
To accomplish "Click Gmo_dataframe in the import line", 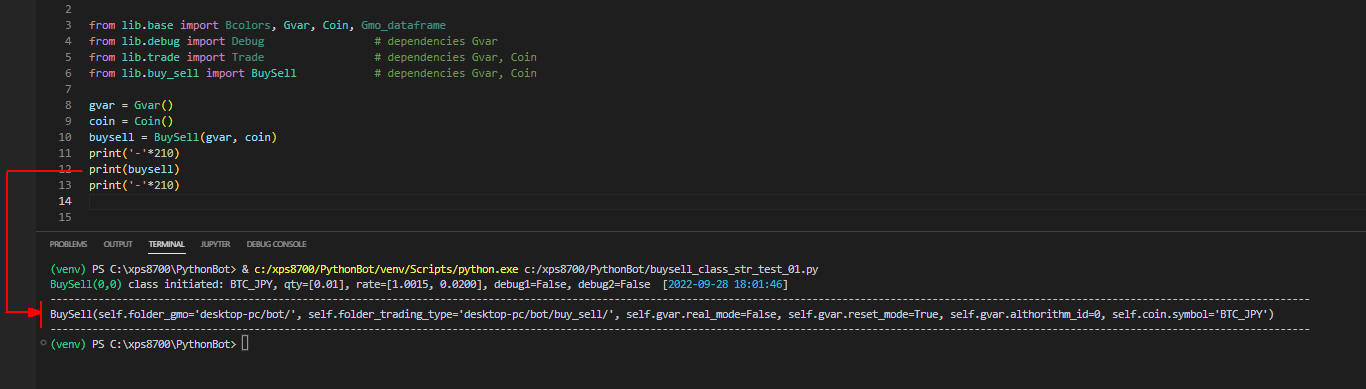I will click(x=403, y=25).
